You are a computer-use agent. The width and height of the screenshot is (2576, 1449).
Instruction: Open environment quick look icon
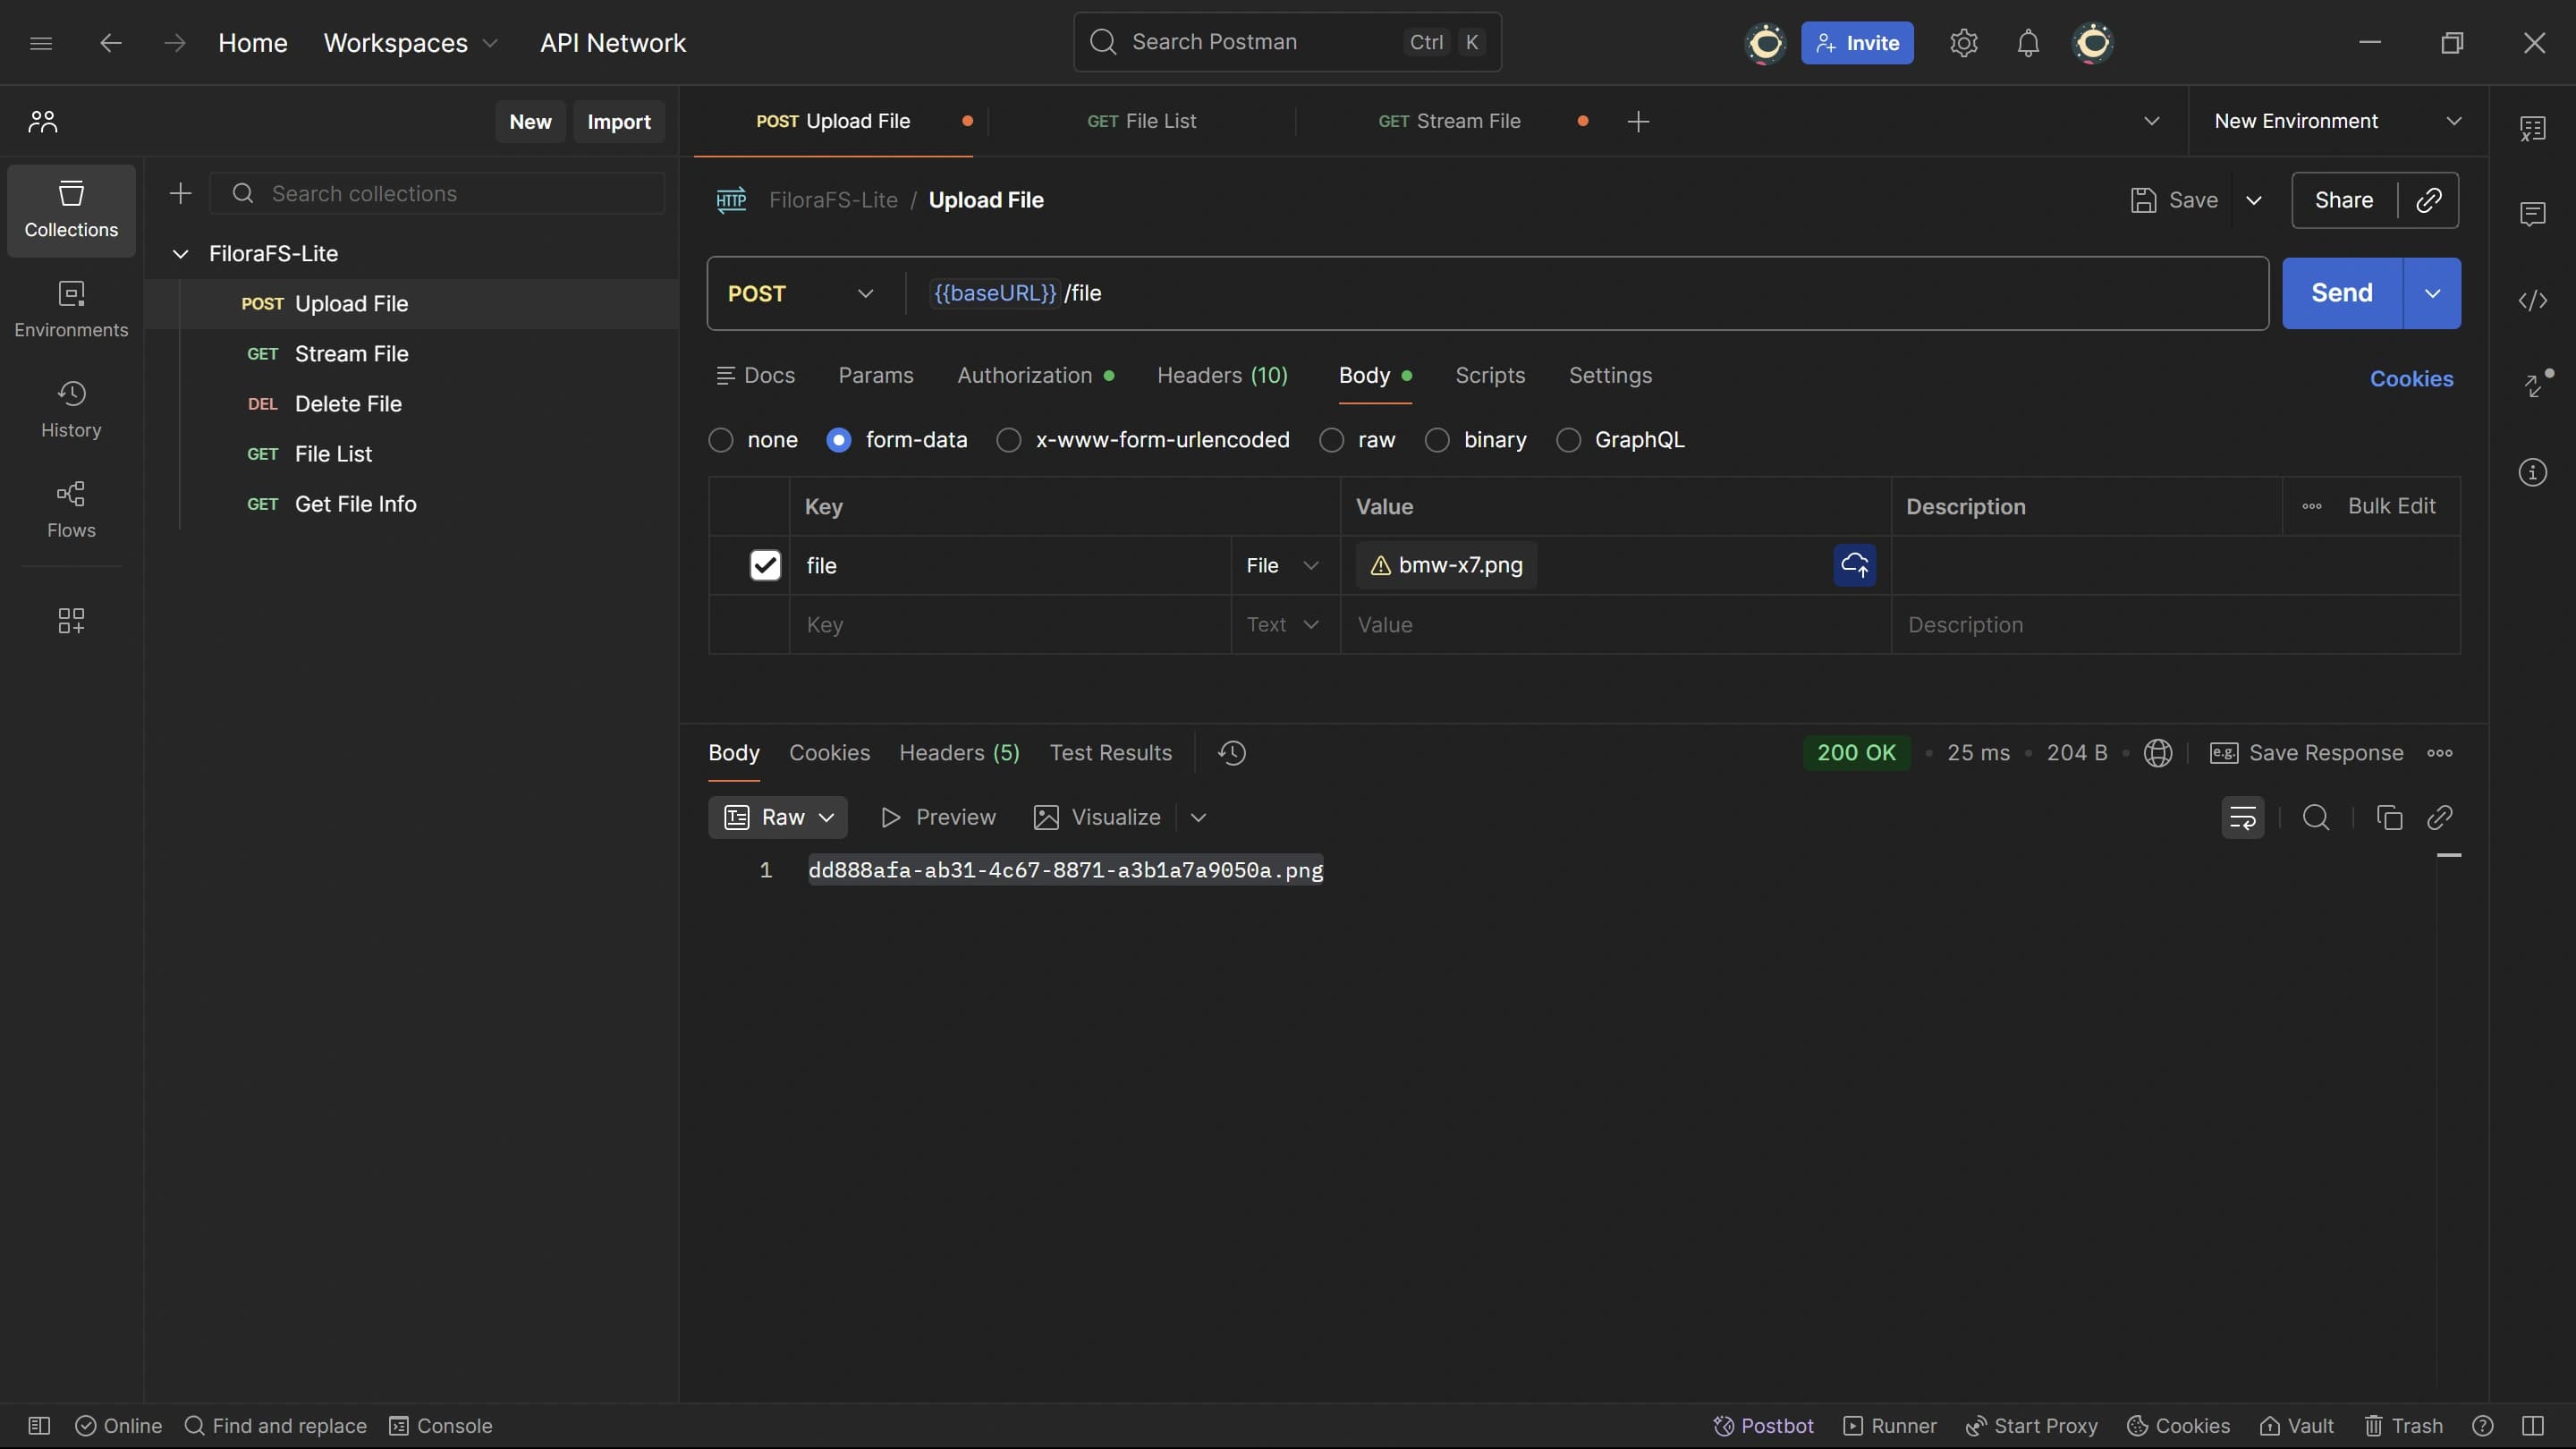tap(2532, 128)
